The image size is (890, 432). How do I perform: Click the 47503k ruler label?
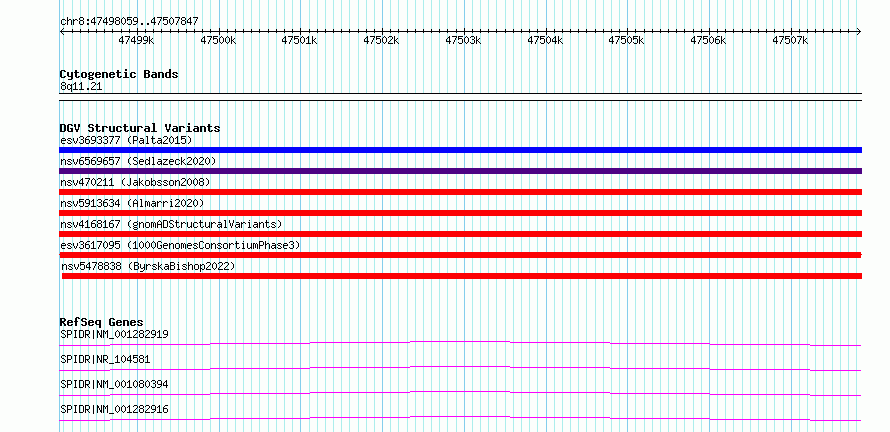[463, 40]
